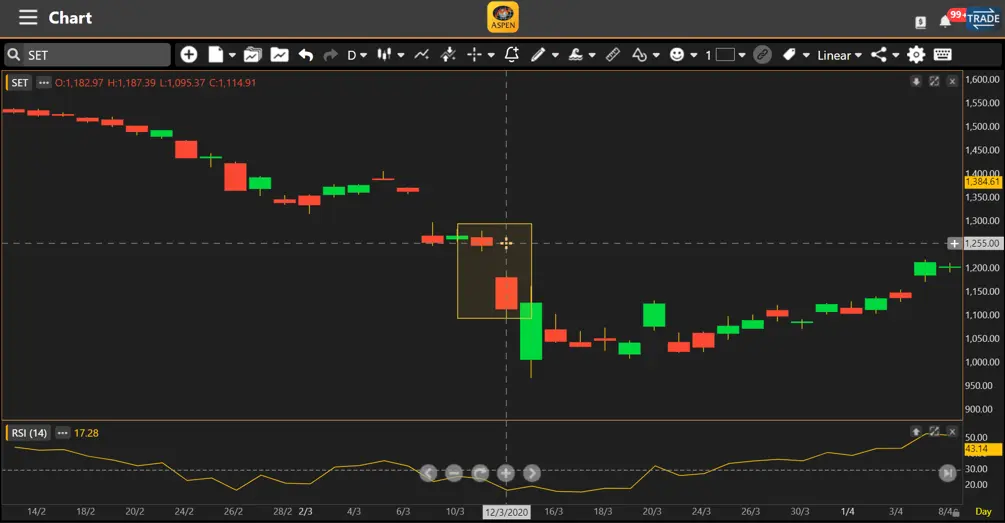Open the hamburger main menu

coord(28,18)
